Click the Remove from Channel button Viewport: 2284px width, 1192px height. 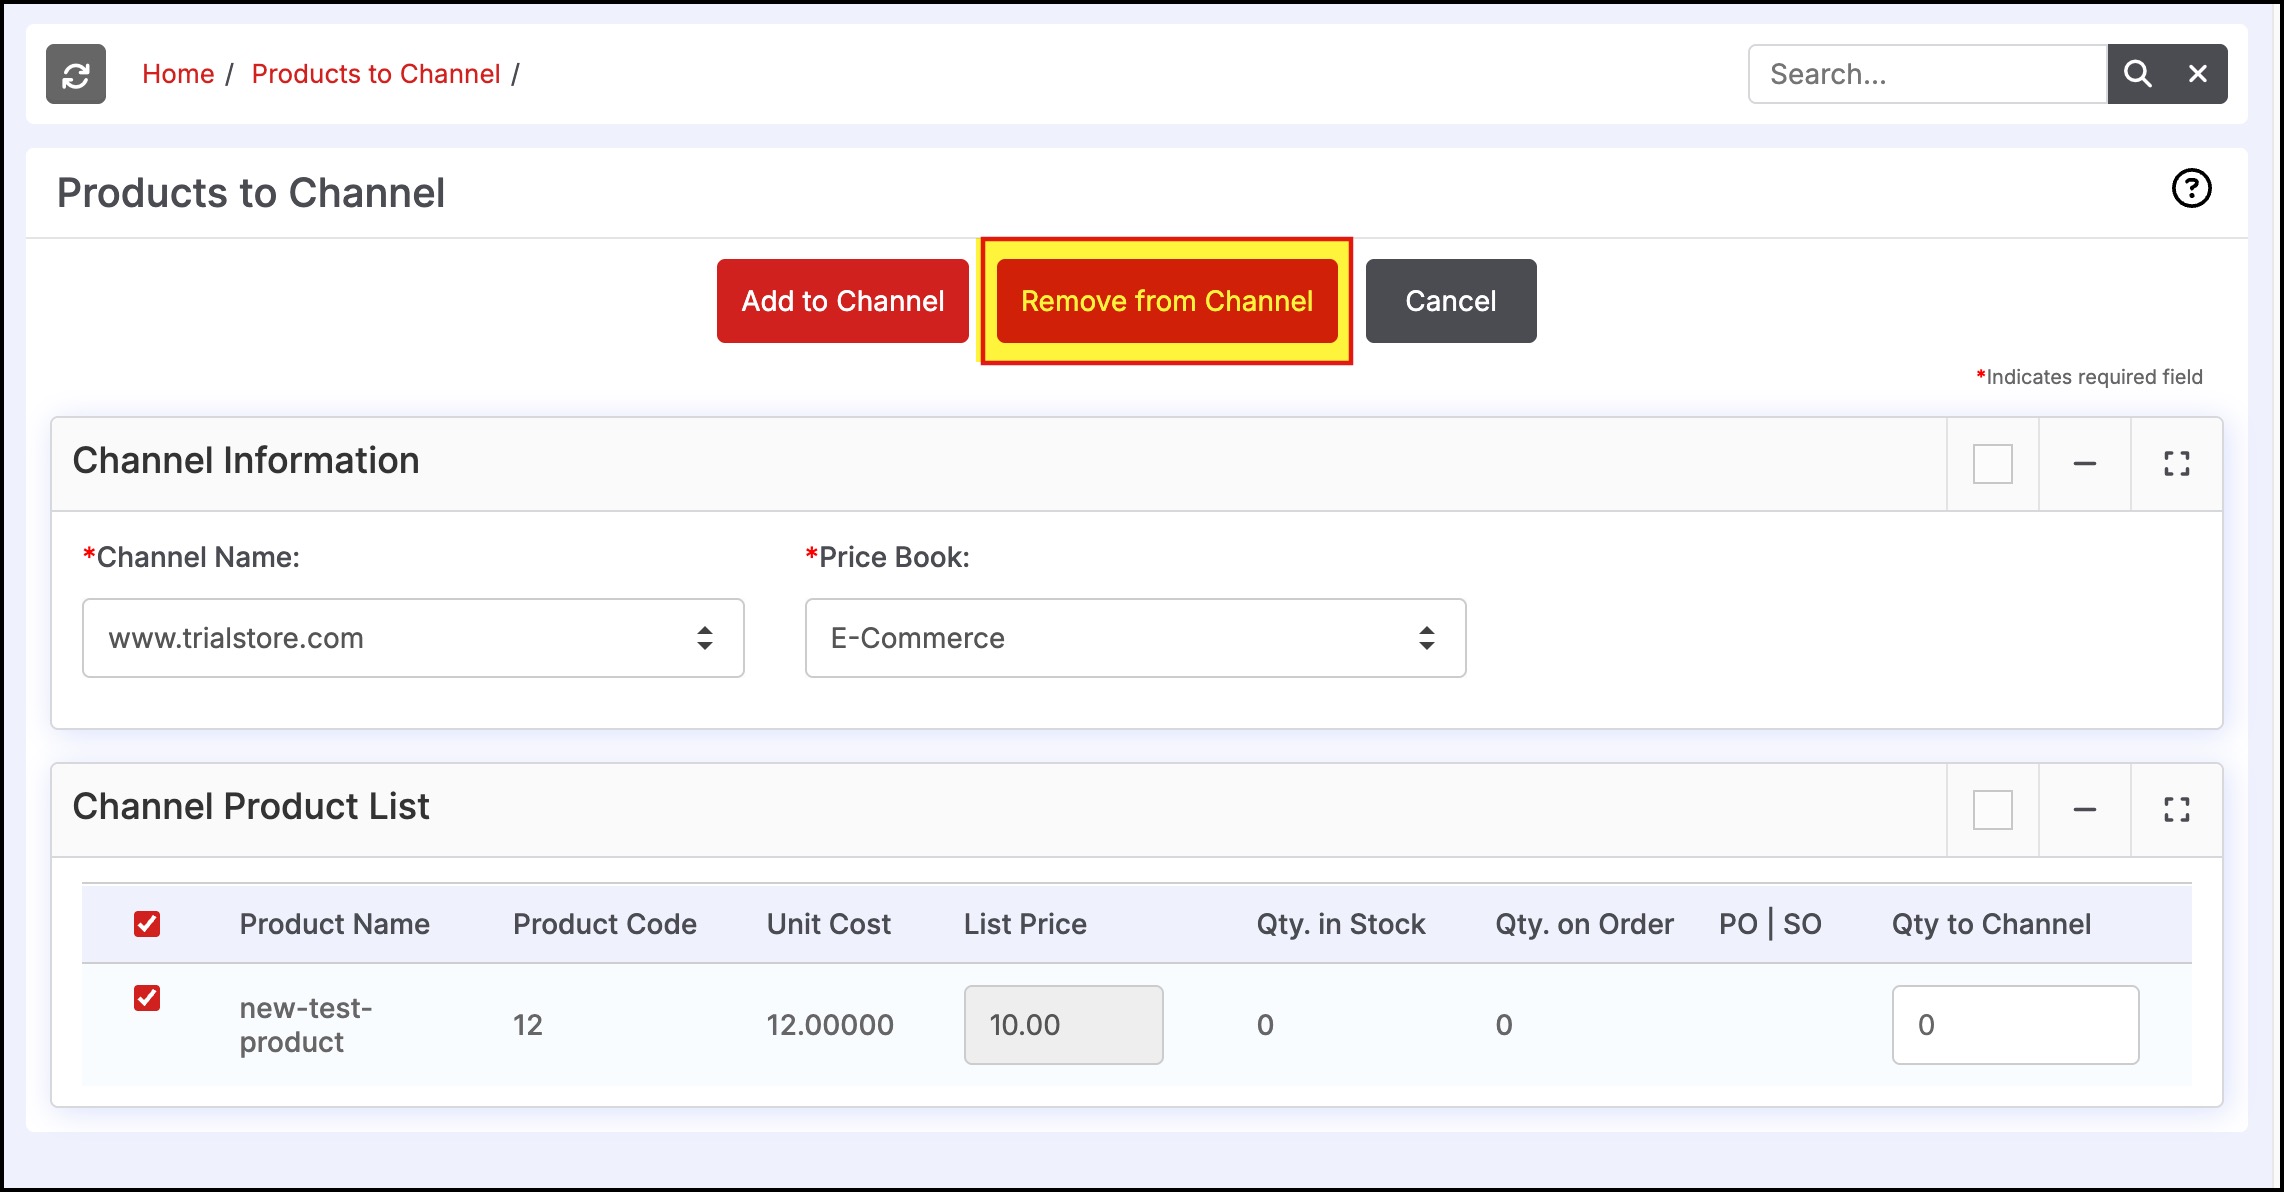1166,301
